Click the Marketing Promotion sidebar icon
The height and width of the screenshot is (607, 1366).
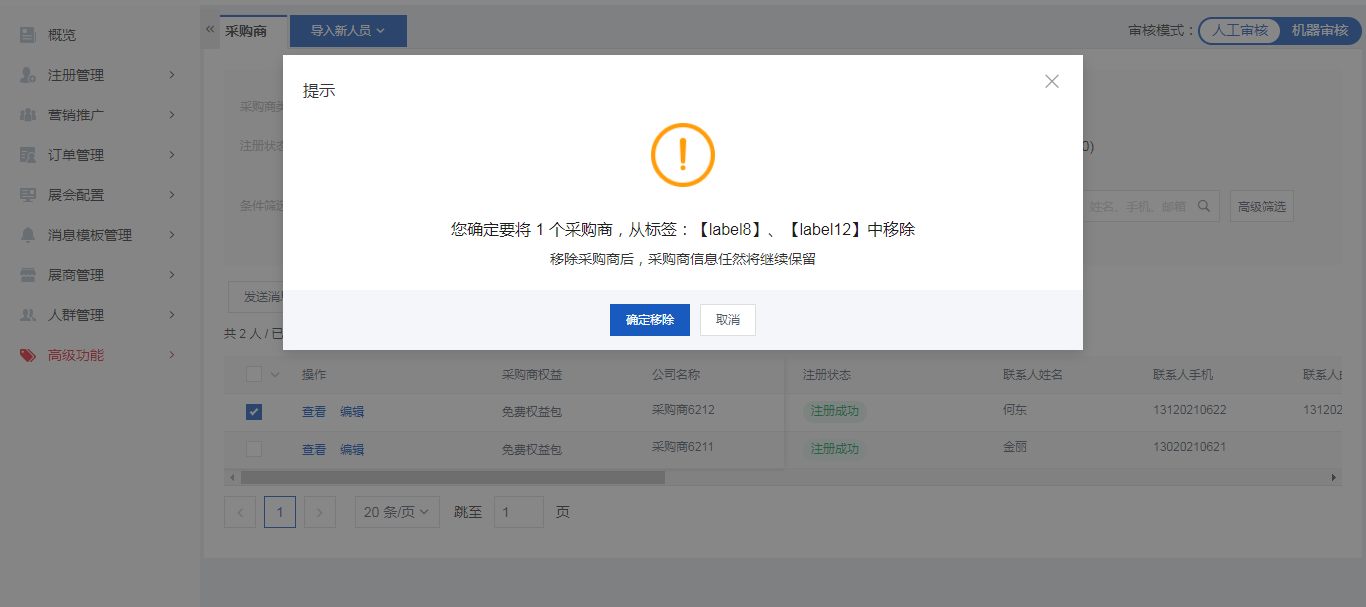[28, 115]
